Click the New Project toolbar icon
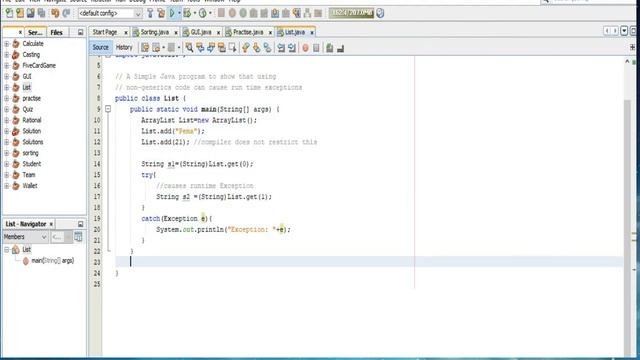Image resolution: width=640 pixels, height=360 pixels. coord(20,13)
